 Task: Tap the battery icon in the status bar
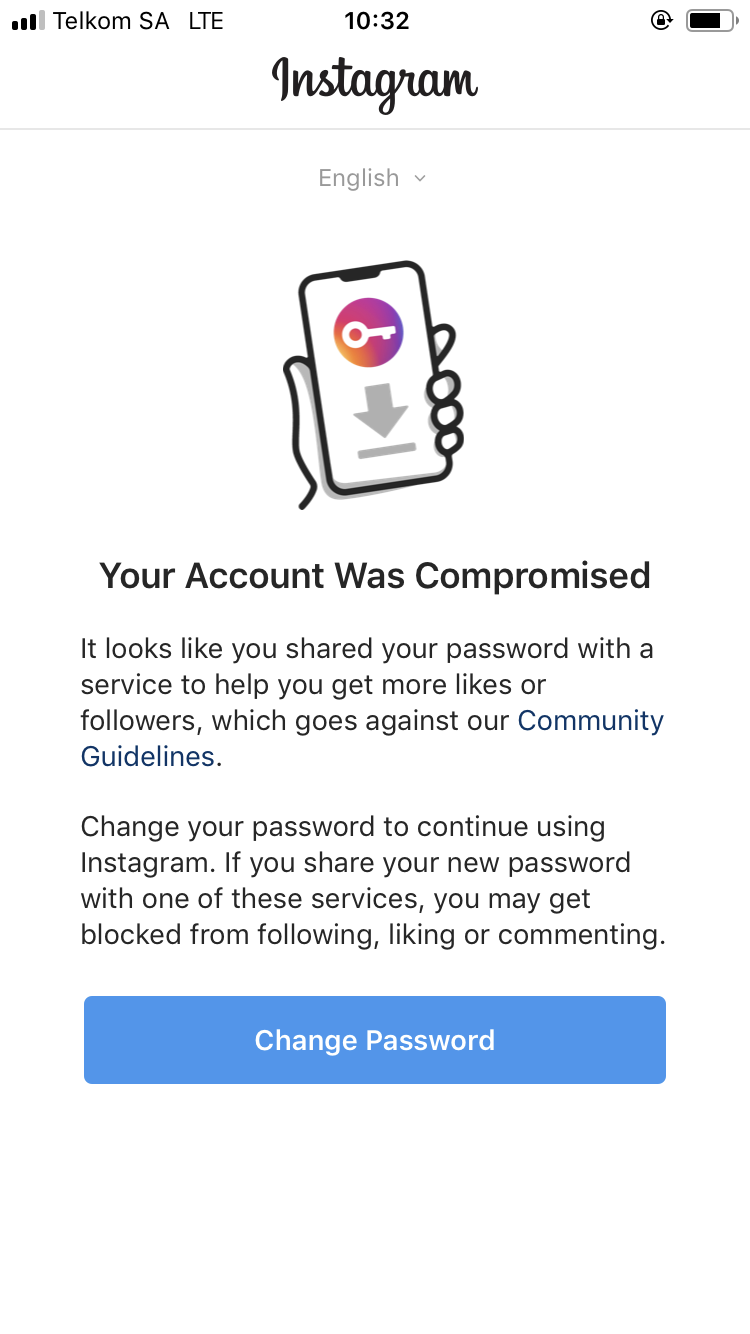point(710,20)
